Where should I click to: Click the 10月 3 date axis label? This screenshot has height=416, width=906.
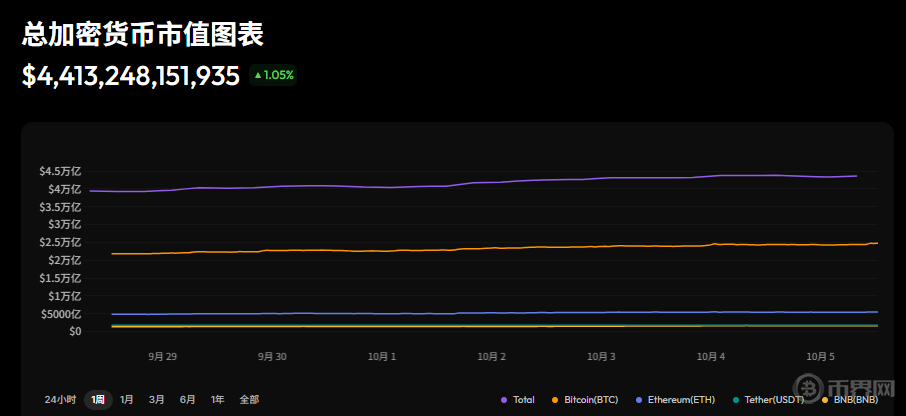pos(601,356)
